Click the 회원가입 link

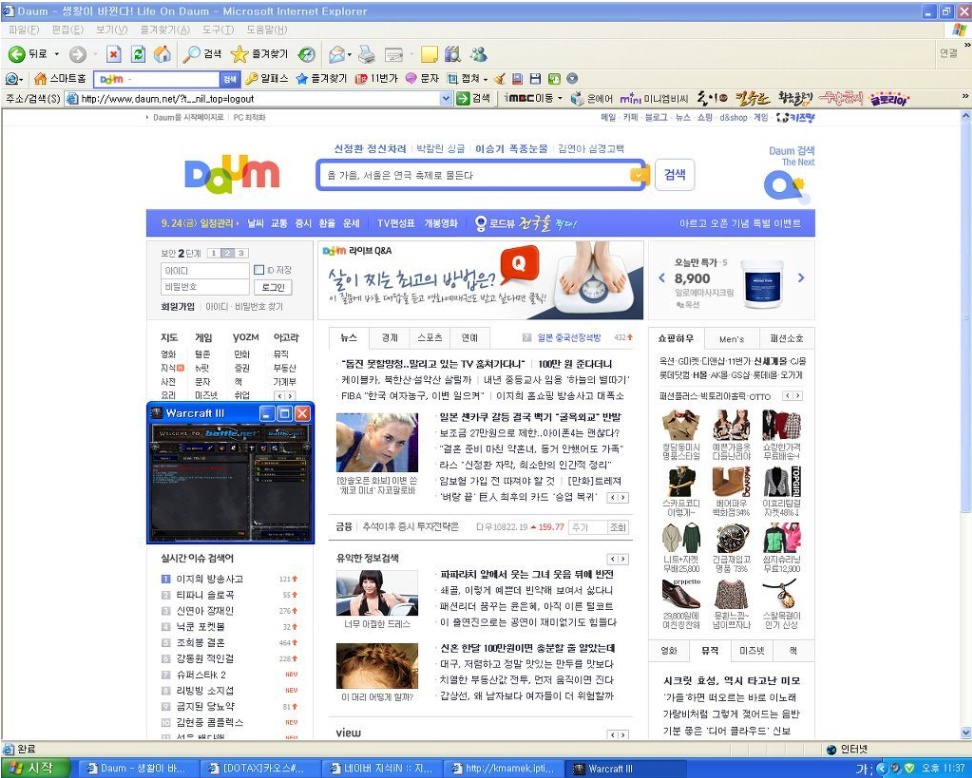177,307
